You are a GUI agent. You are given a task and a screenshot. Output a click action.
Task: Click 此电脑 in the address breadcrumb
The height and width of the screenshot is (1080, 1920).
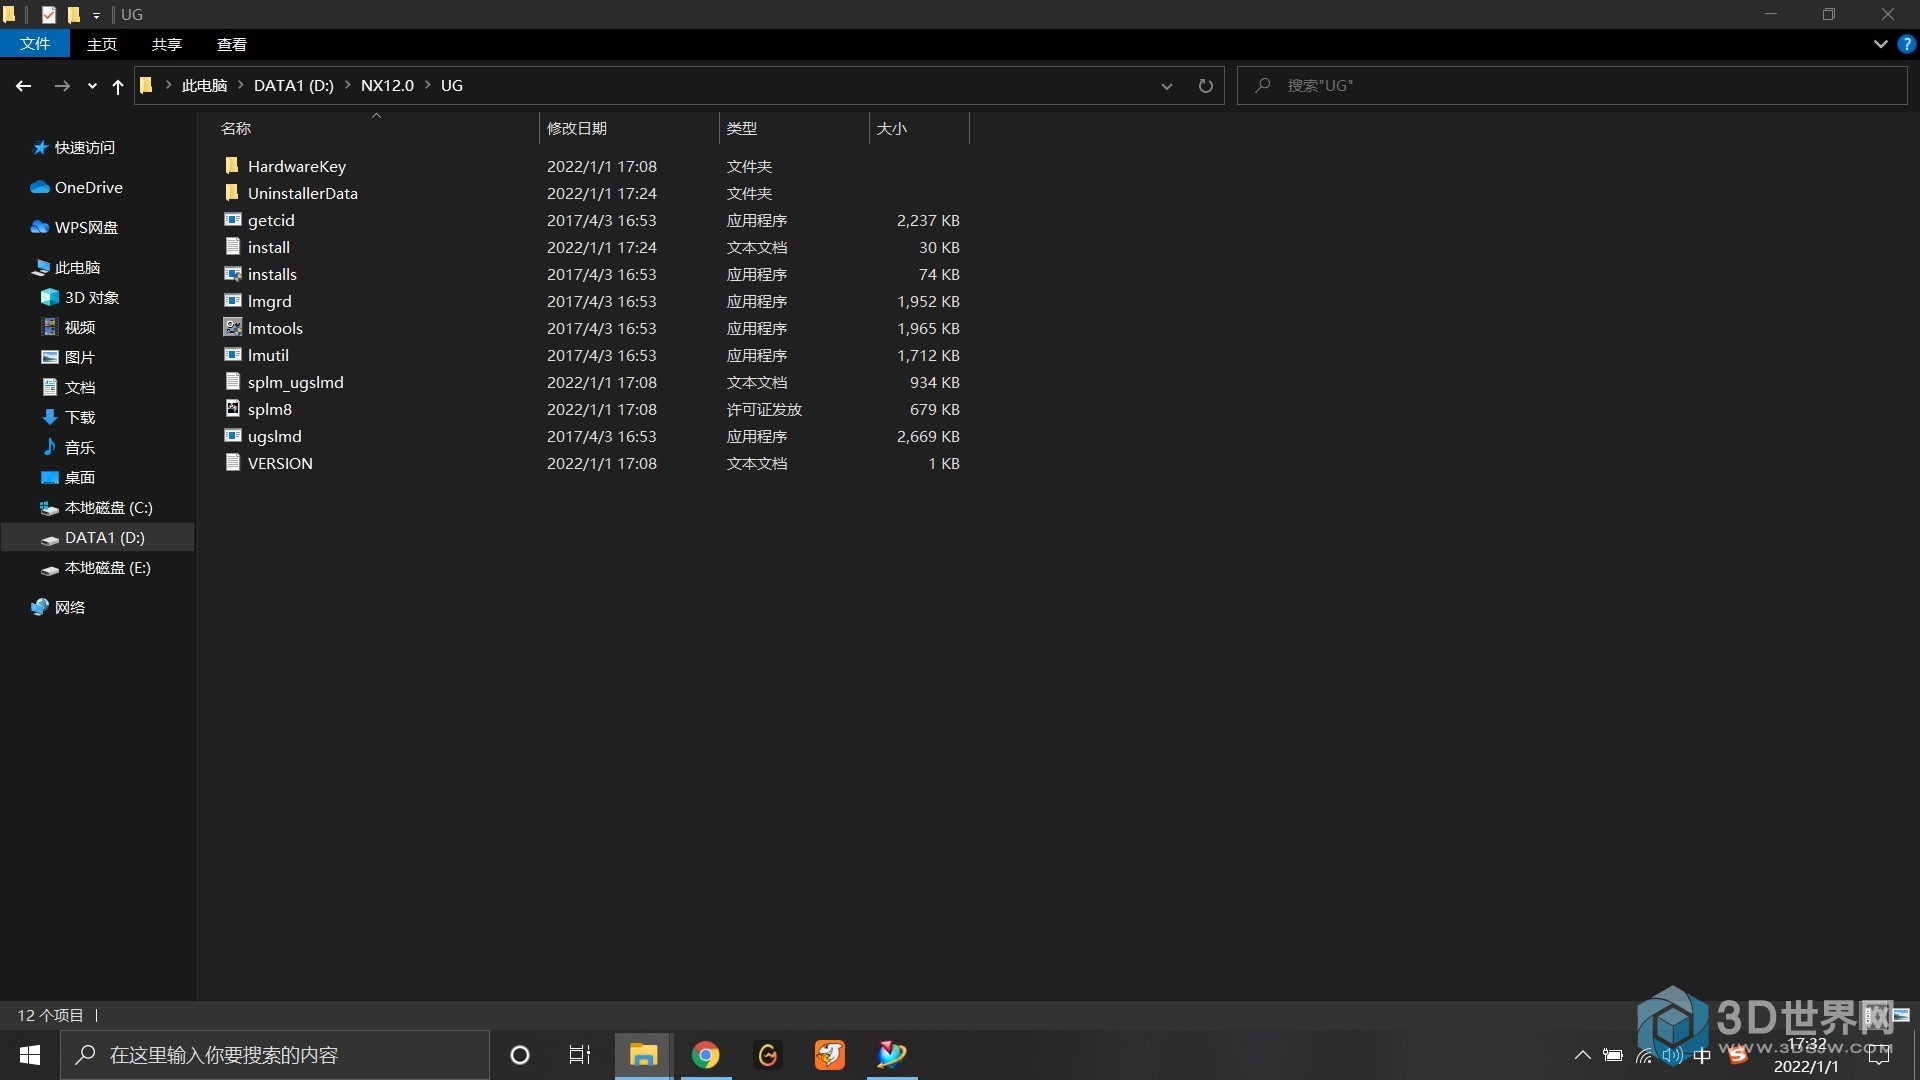pos(204,86)
